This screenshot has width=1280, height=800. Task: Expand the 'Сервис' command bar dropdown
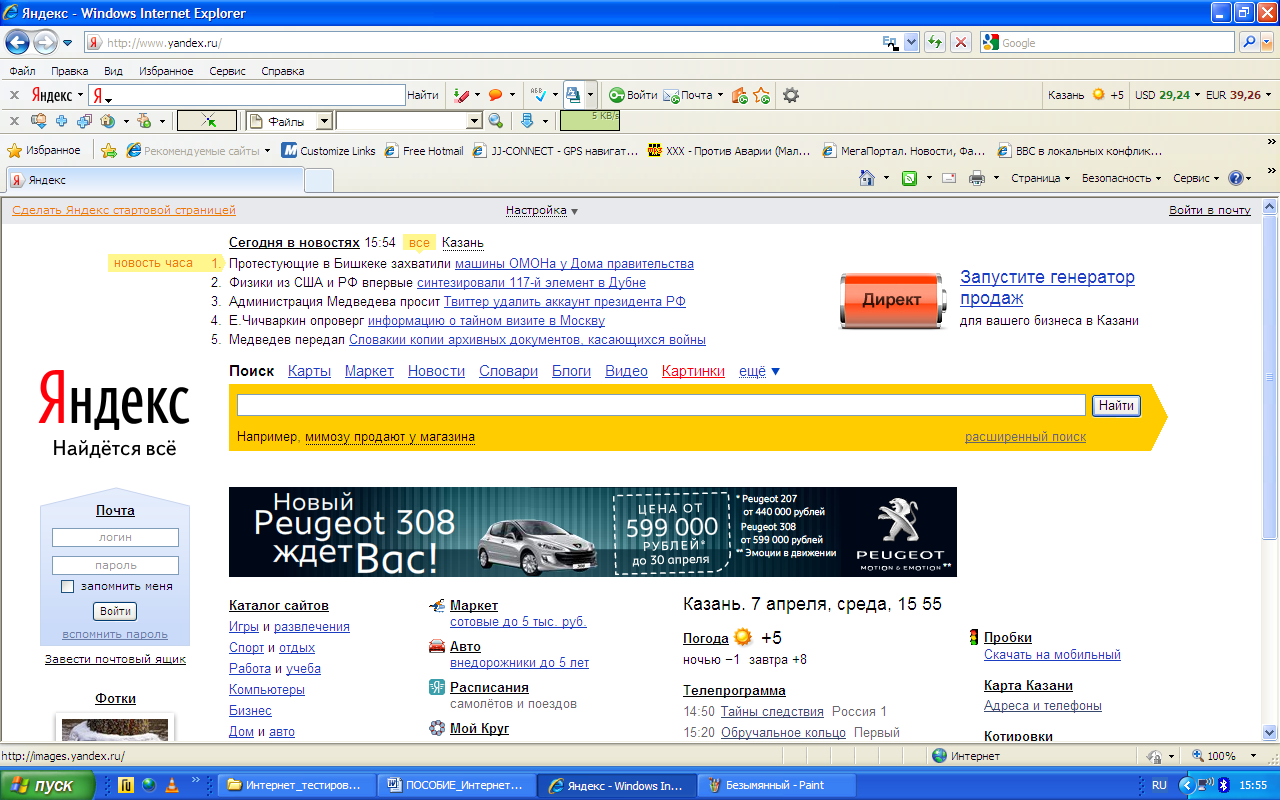1196,178
